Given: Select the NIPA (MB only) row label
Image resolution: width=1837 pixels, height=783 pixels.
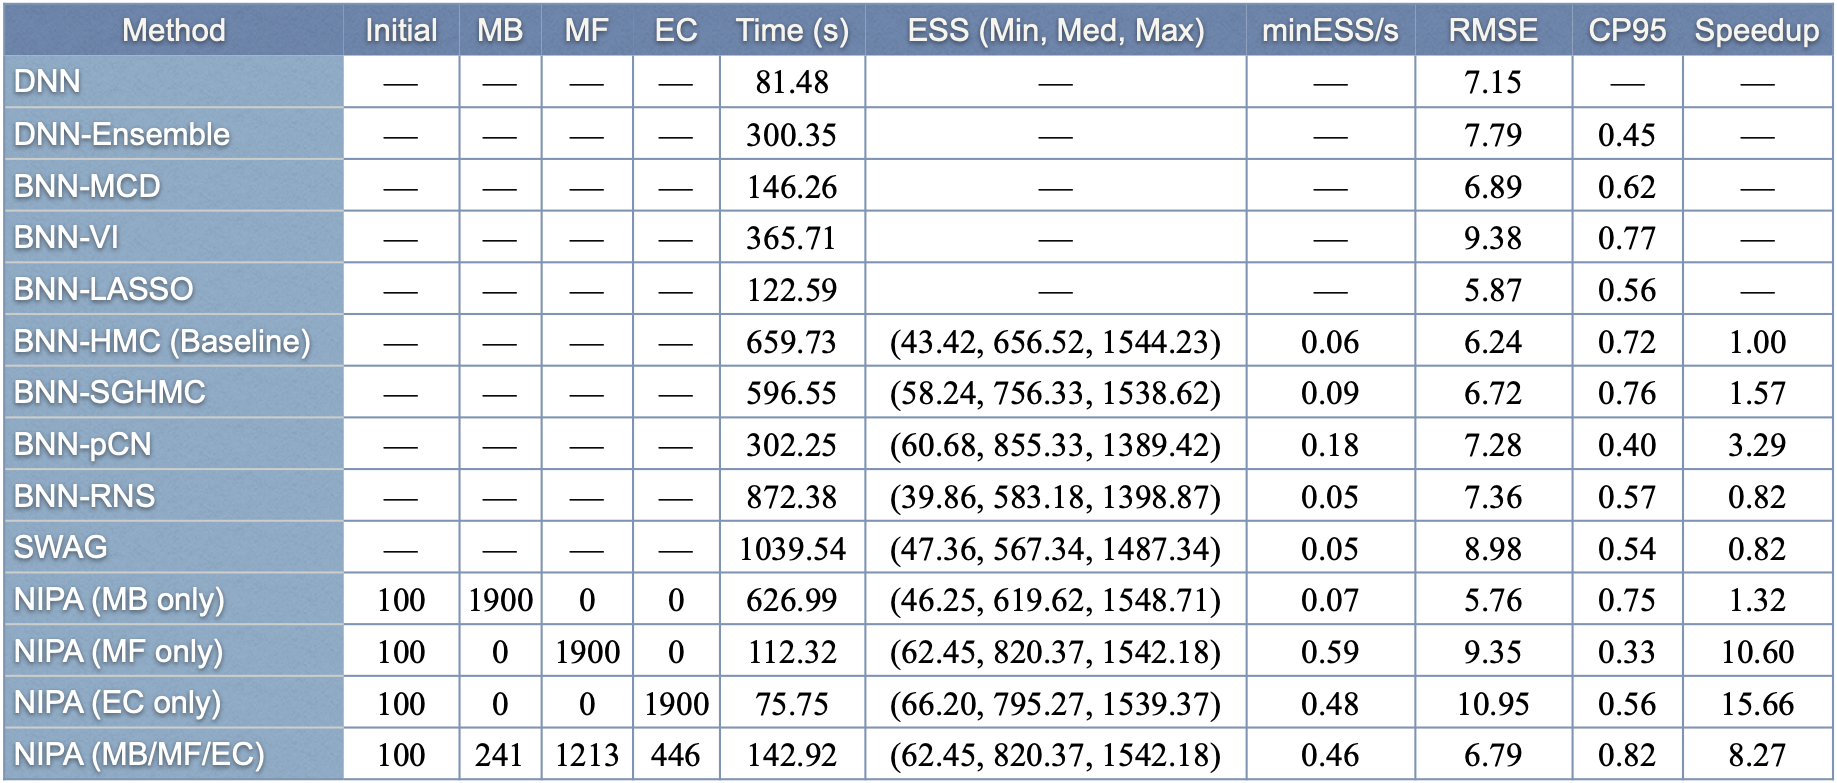Looking at the screenshot, I should [119, 599].
